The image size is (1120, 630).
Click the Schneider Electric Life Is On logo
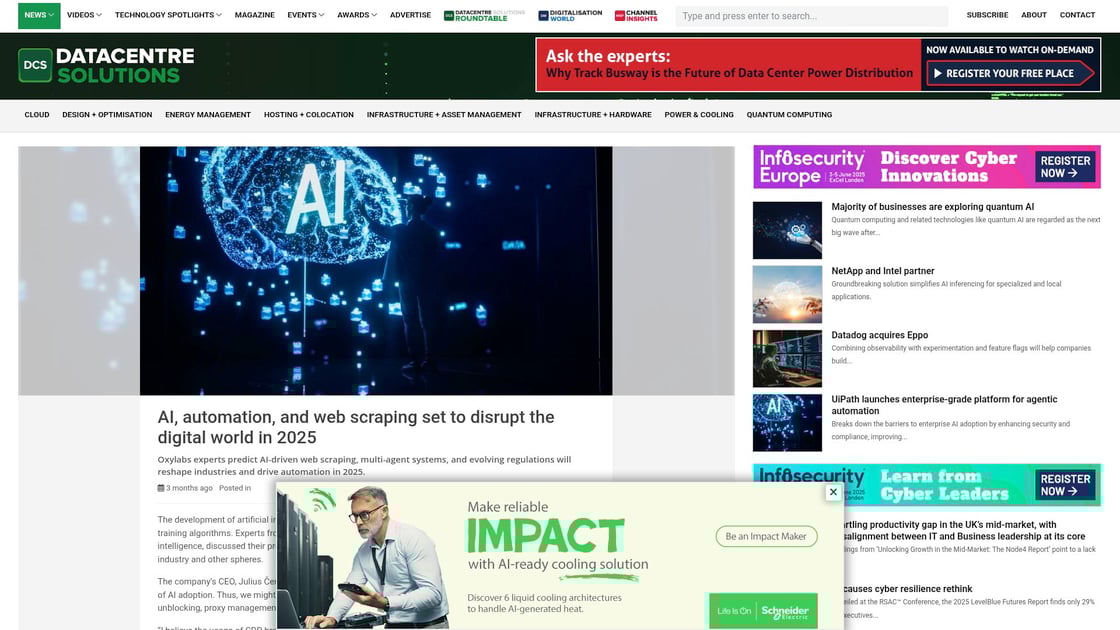(763, 611)
